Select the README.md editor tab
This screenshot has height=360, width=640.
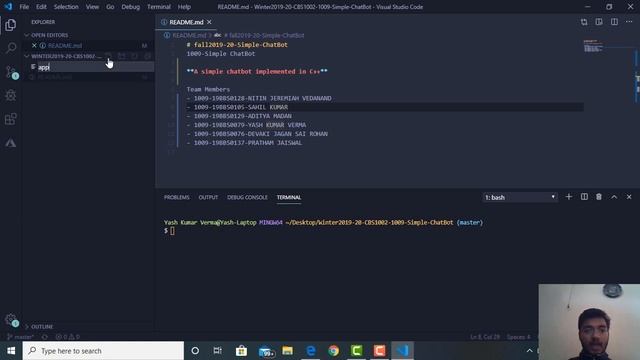coord(186,22)
